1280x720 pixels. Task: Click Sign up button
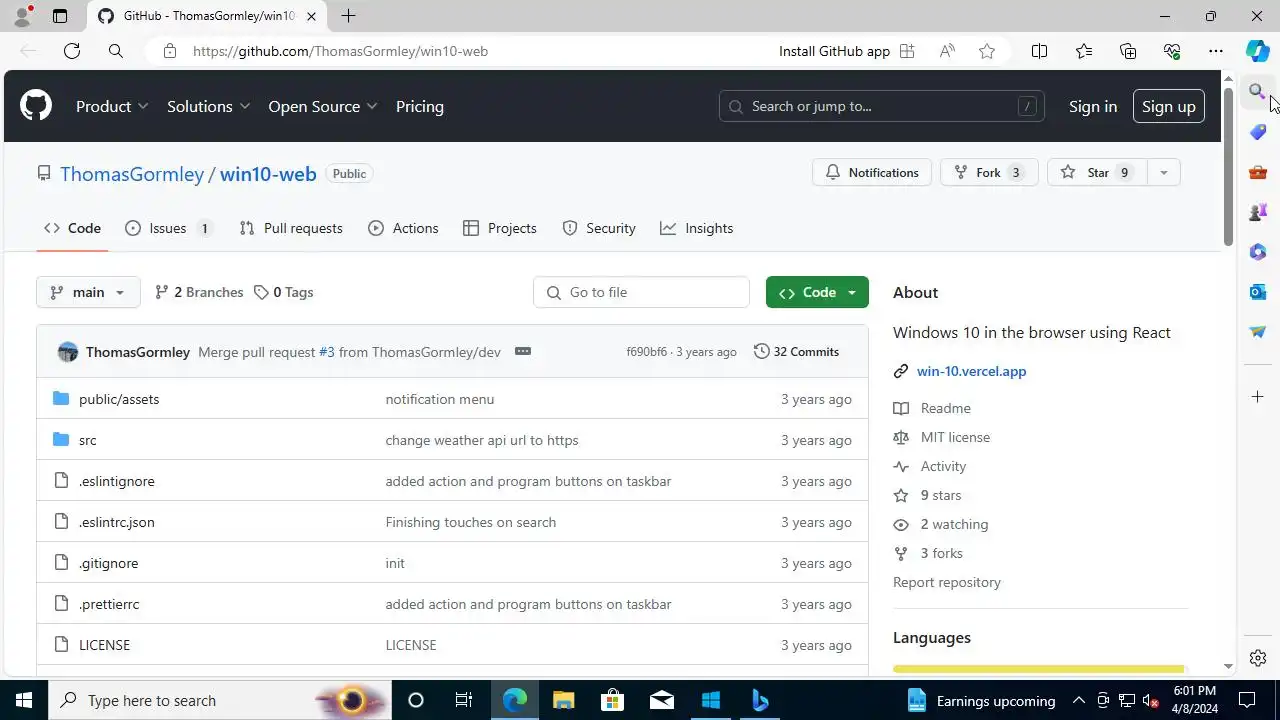pos(1168,106)
